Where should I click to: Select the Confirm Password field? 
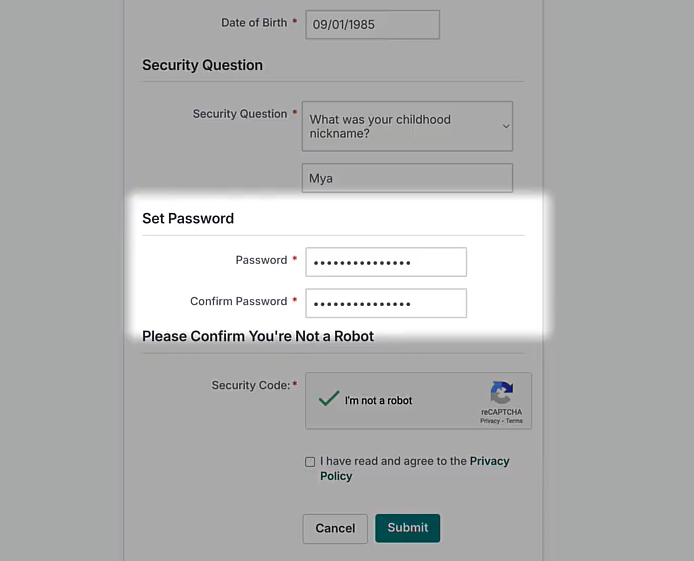click(386, 303)
